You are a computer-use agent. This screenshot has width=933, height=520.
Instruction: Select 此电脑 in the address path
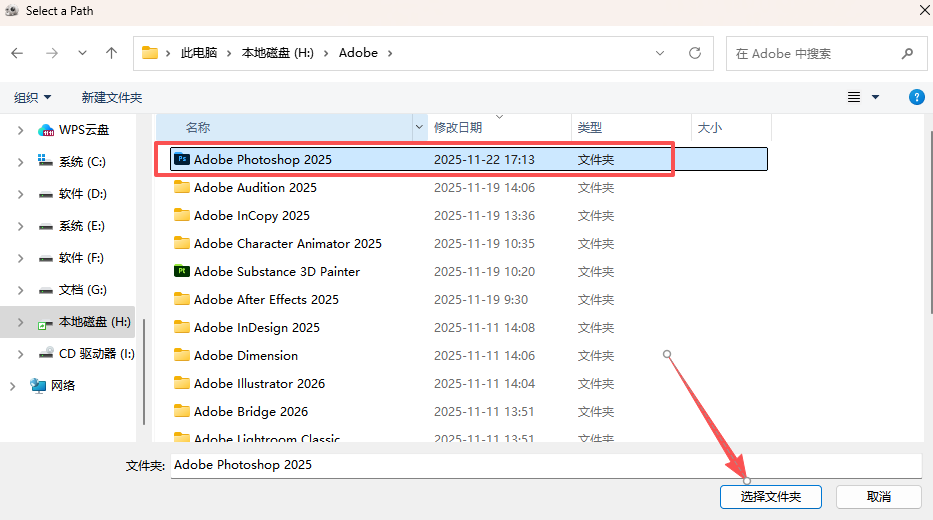[199, 53]
